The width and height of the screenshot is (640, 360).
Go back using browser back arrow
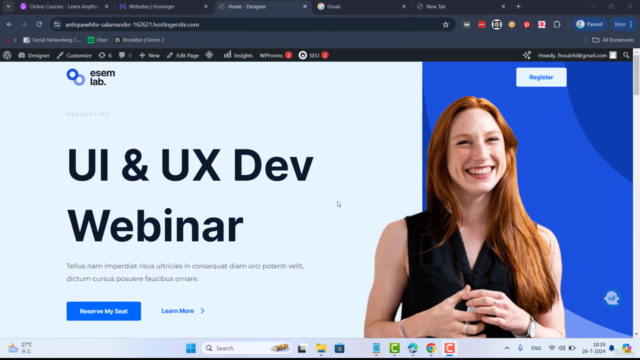click(x=9, y=24)
